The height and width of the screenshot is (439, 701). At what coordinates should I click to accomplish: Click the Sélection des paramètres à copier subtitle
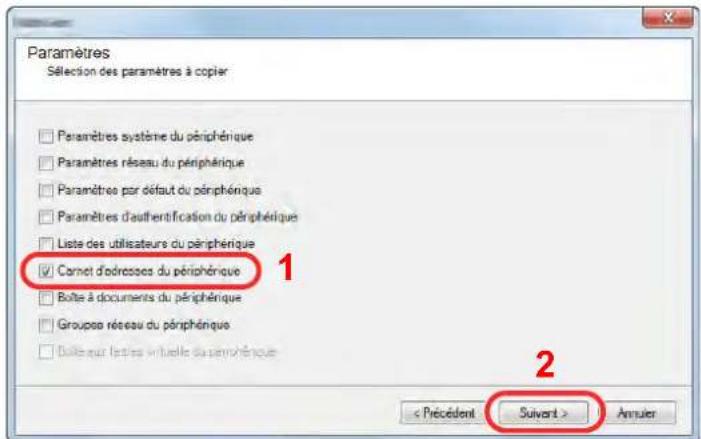click(137, 72)
